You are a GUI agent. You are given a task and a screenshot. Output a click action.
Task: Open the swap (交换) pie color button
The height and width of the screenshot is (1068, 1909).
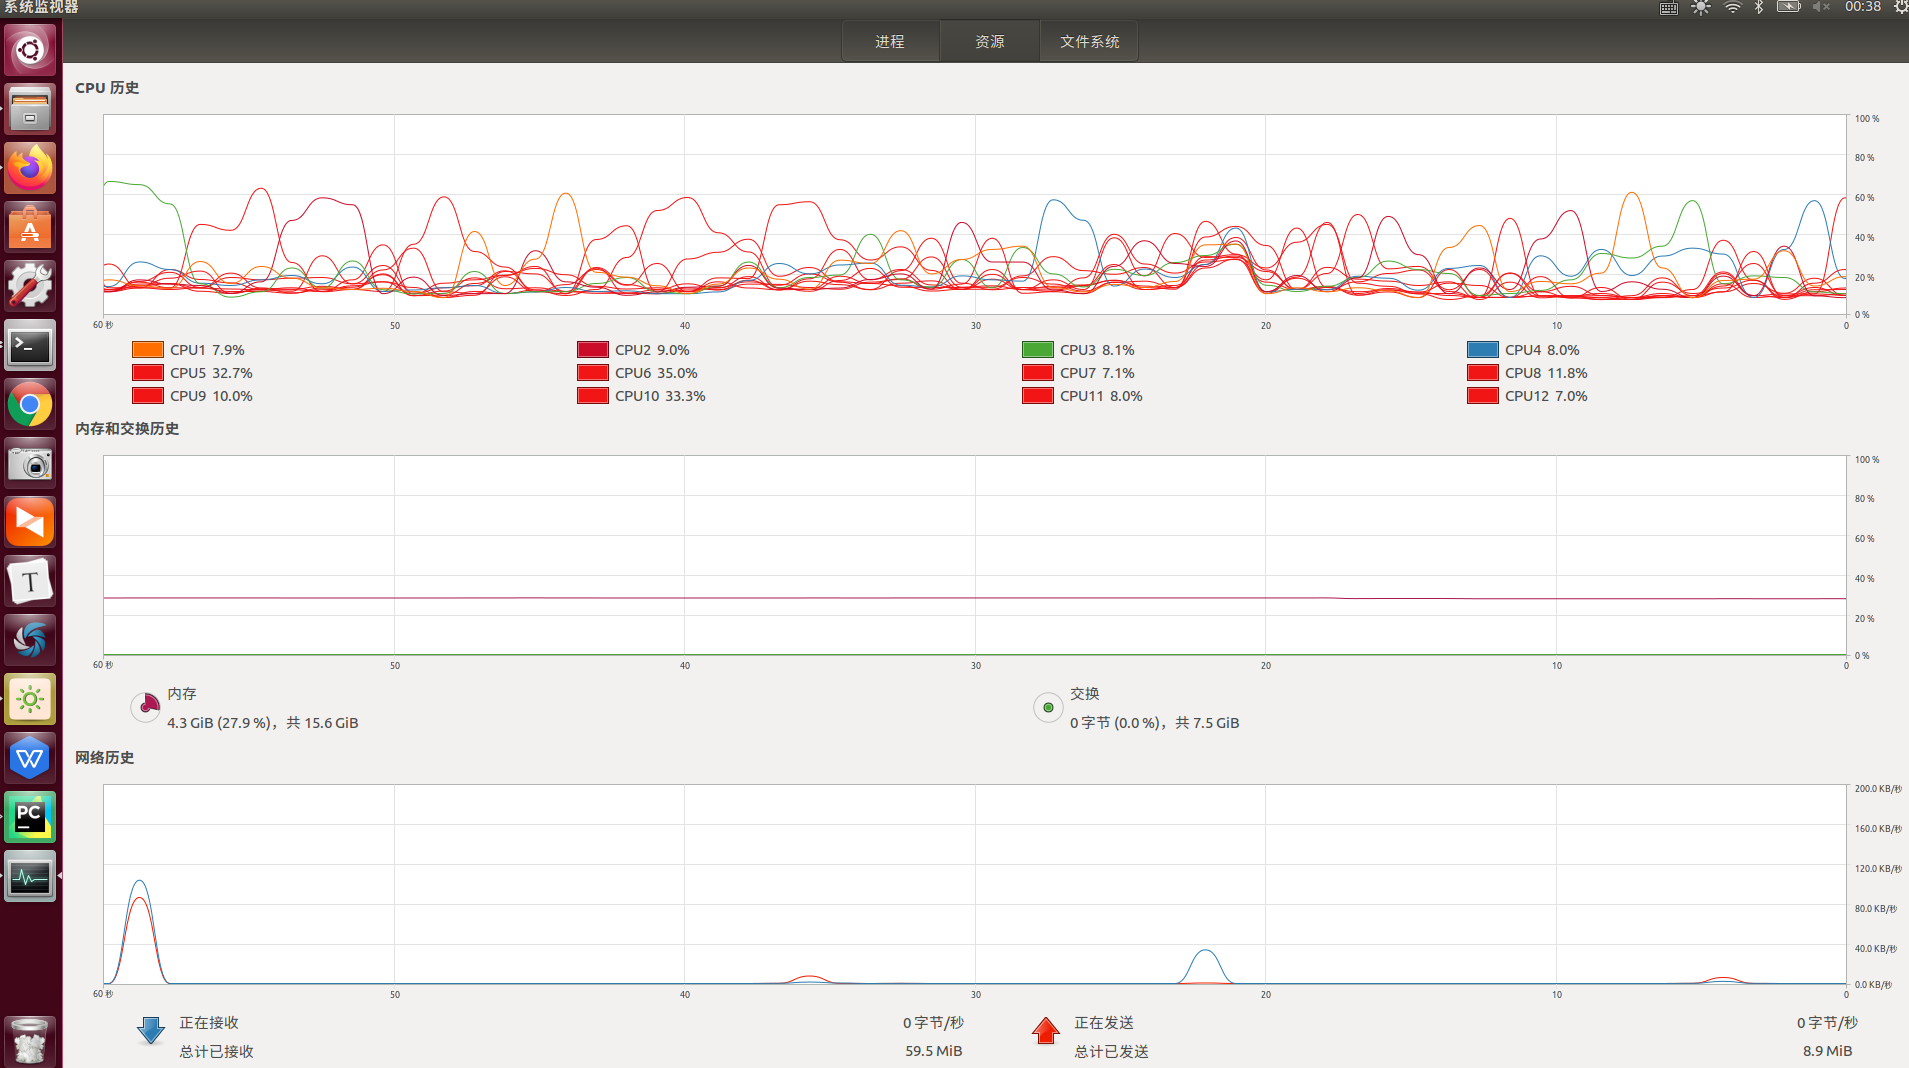pos(1048,707)
